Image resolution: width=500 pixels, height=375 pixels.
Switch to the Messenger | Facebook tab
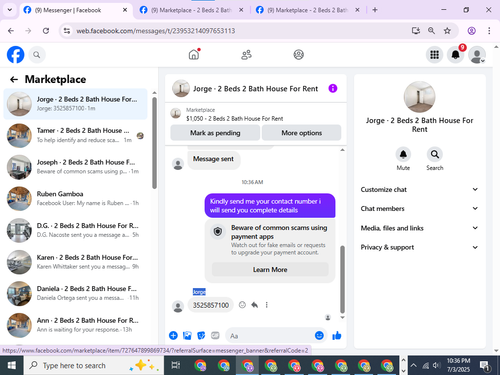point(75,10)
